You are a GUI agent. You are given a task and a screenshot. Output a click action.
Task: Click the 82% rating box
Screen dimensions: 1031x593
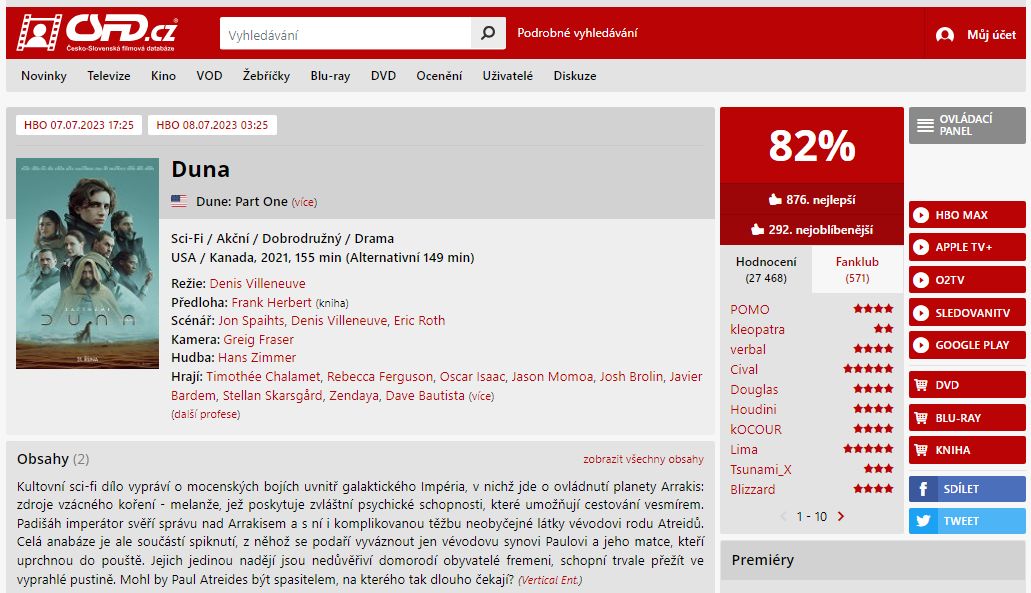tap(812, 145)
